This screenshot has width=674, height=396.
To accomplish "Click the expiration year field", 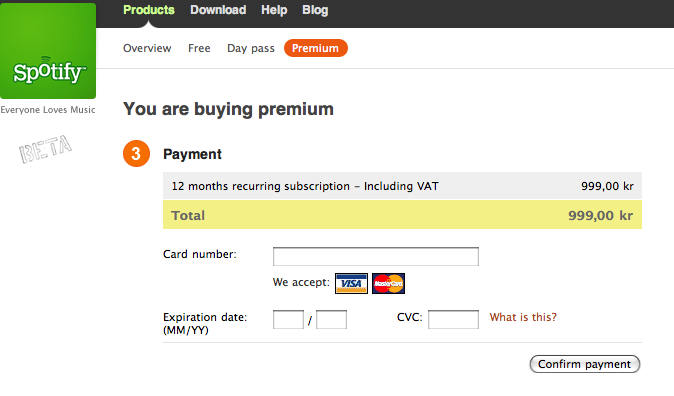I will click(x=331, y=319).
